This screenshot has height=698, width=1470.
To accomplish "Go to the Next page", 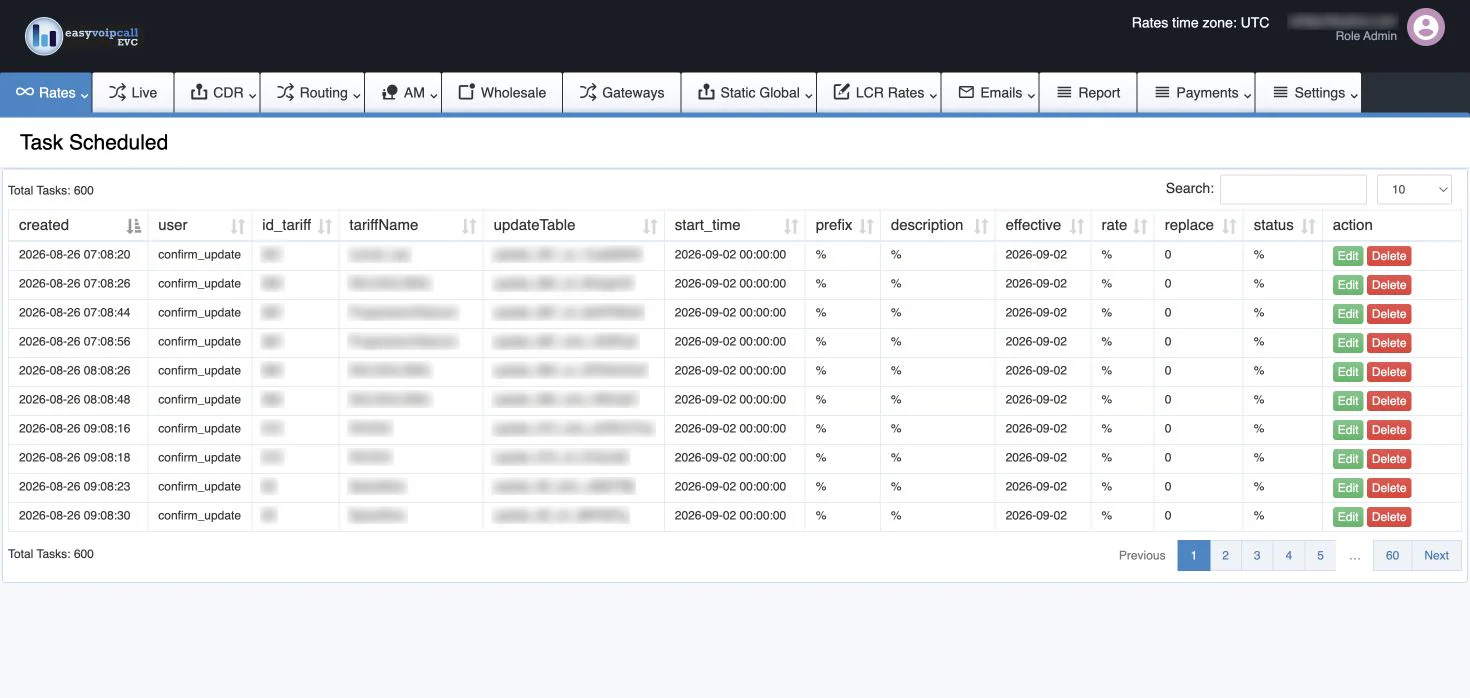I will pyautogui.click(x=1436, y=555).
